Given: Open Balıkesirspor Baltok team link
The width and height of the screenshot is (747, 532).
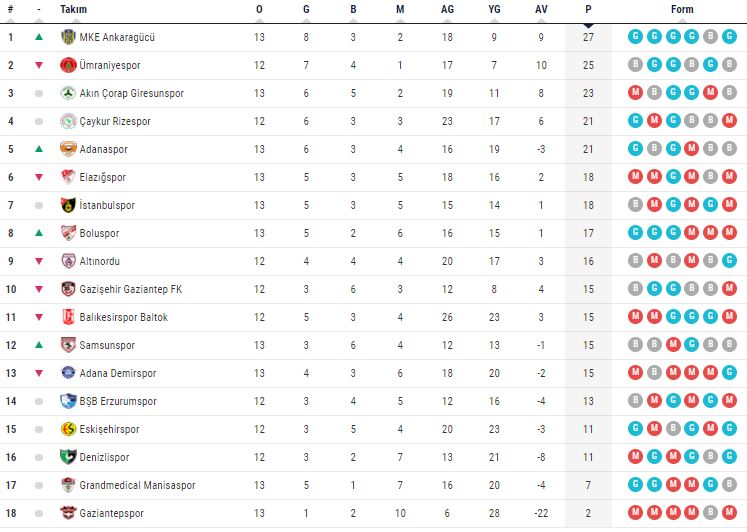Looking at the screenshot, I should click(123, 317).
